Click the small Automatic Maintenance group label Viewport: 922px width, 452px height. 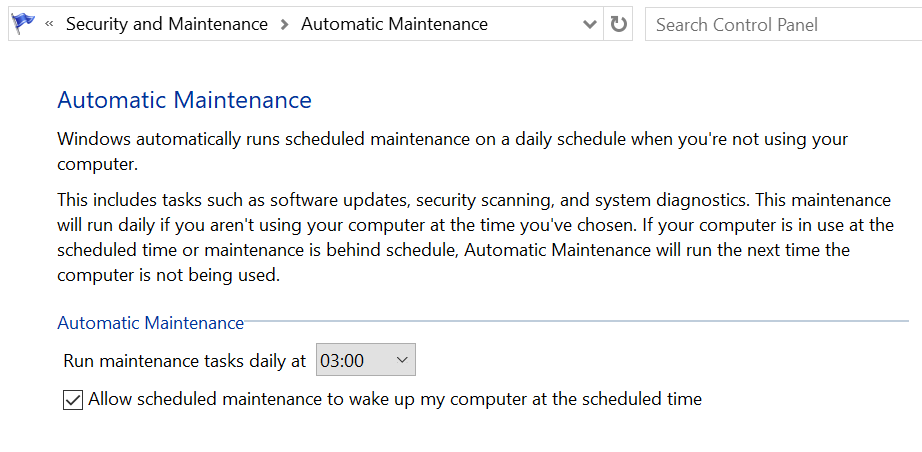click(150, 323)
